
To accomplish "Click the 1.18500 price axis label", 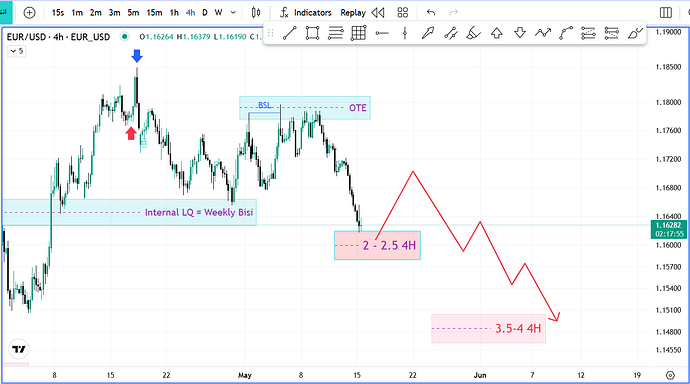I will click(x=668, y=67).
